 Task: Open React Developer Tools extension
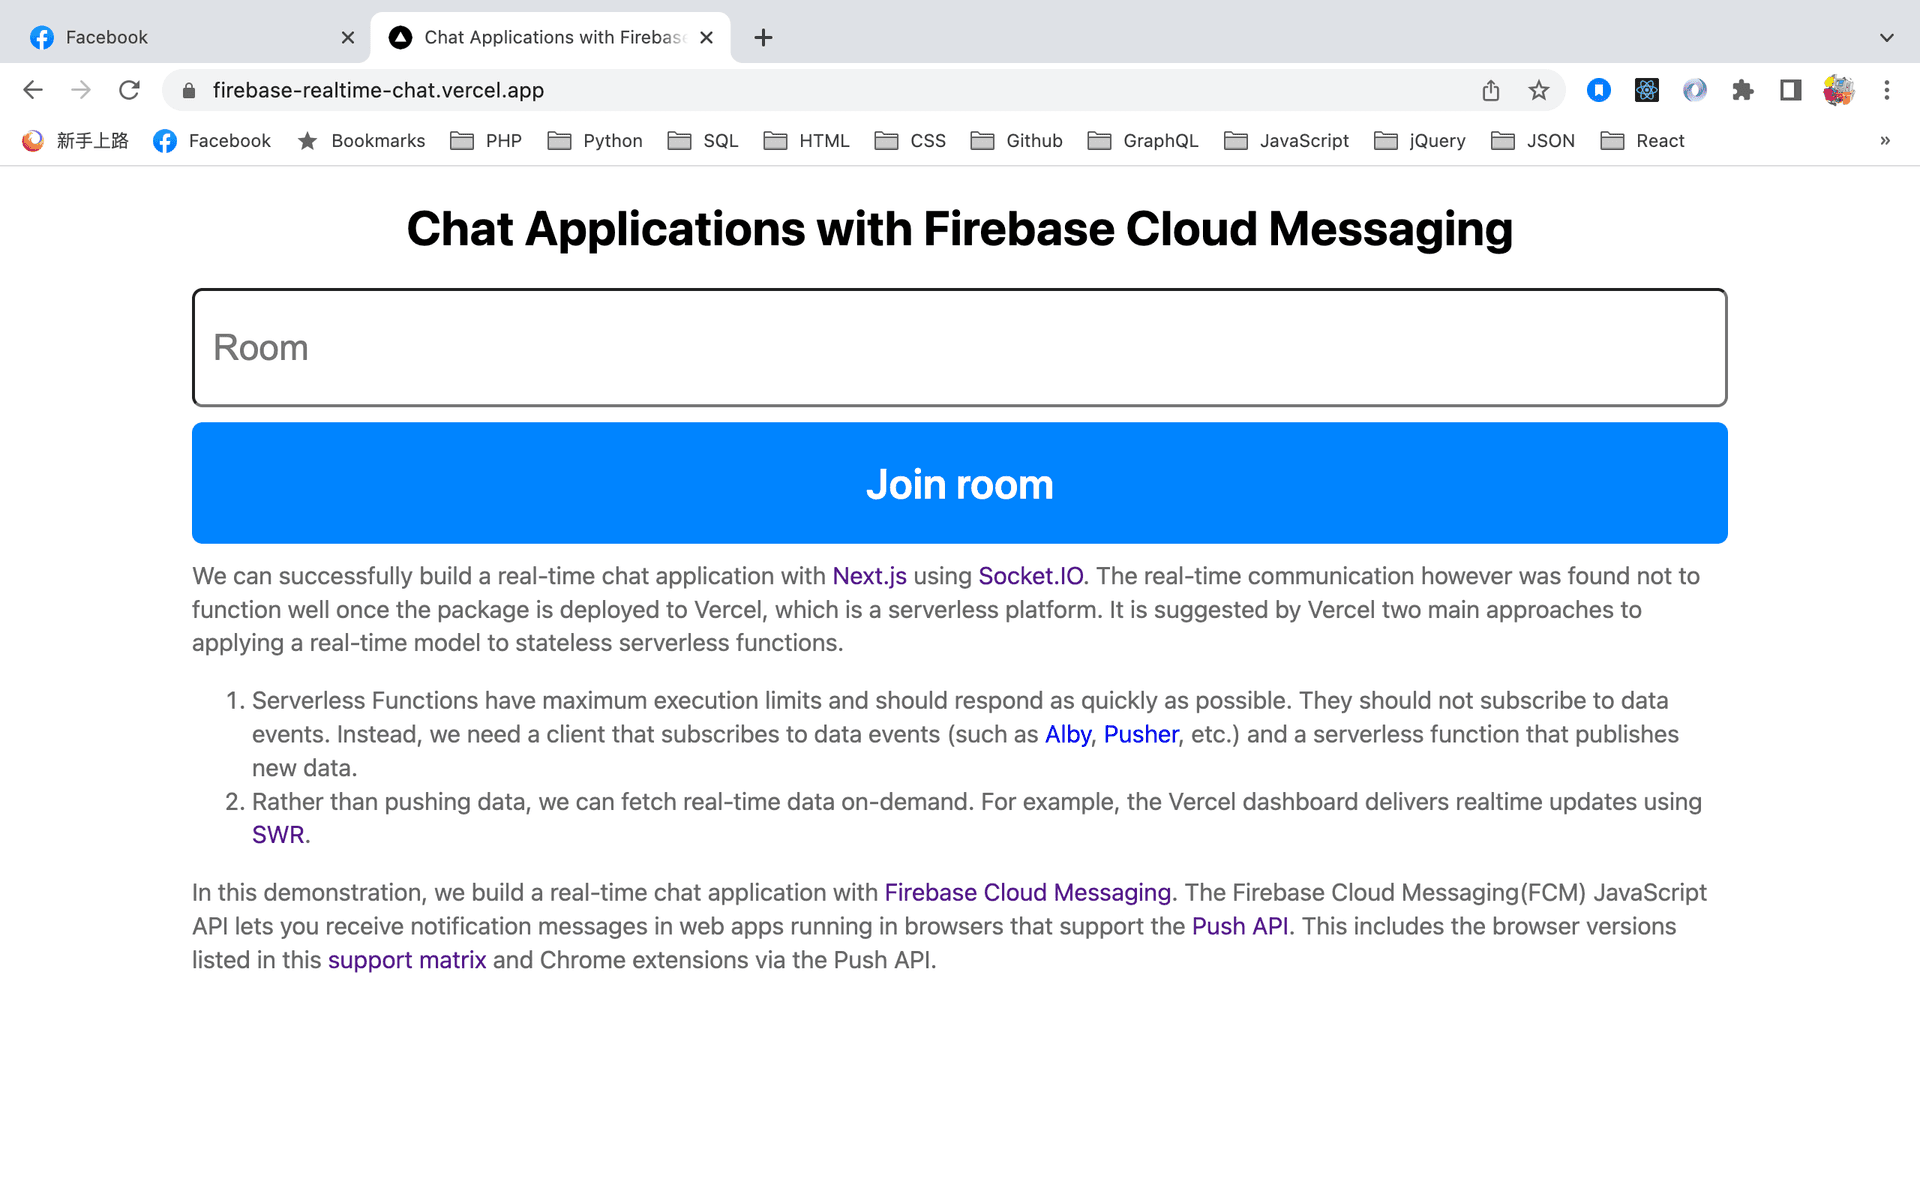[x=1647, y=91]
